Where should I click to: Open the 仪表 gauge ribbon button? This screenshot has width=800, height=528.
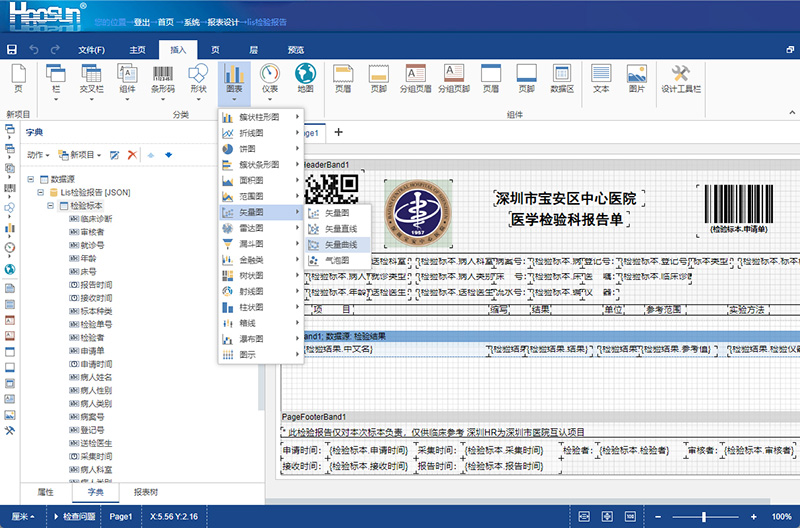tap(269, 82)
